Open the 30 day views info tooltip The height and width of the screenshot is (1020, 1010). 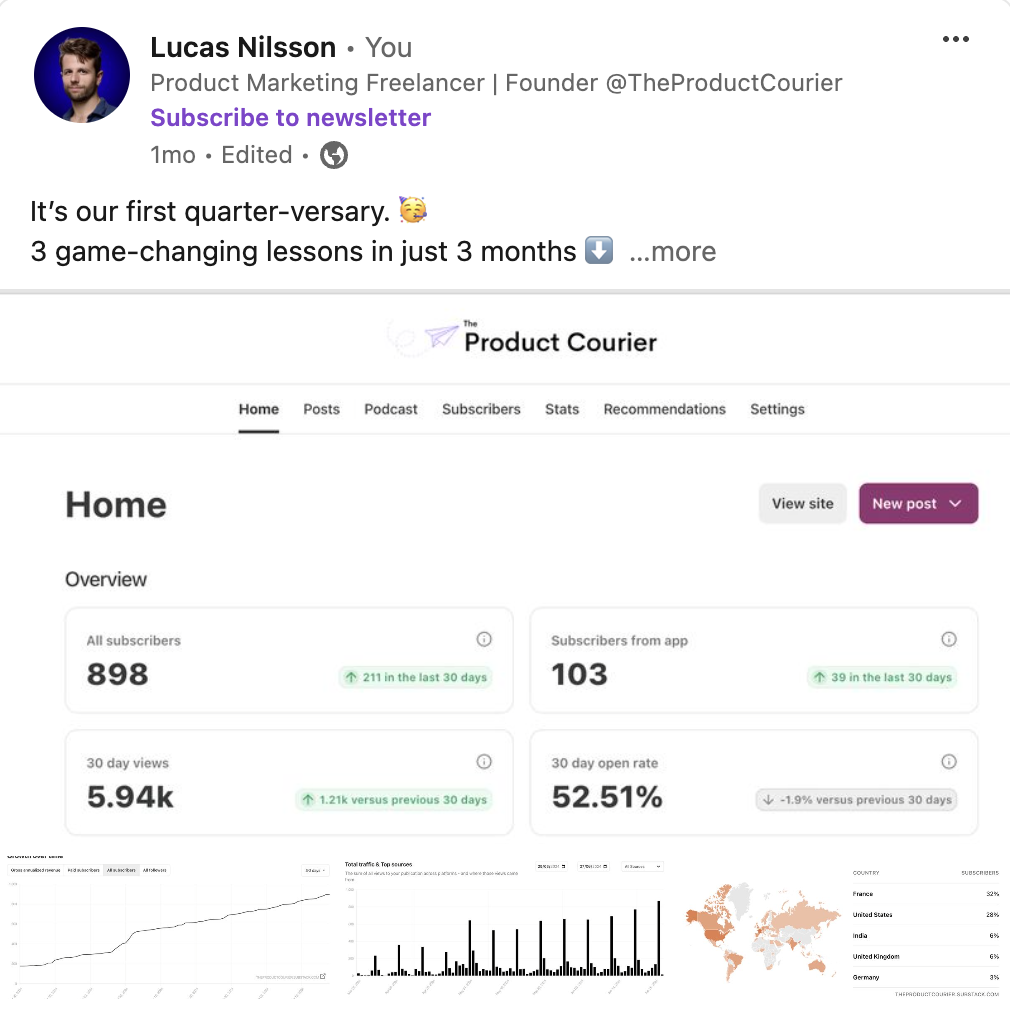(x=484, y=762)
